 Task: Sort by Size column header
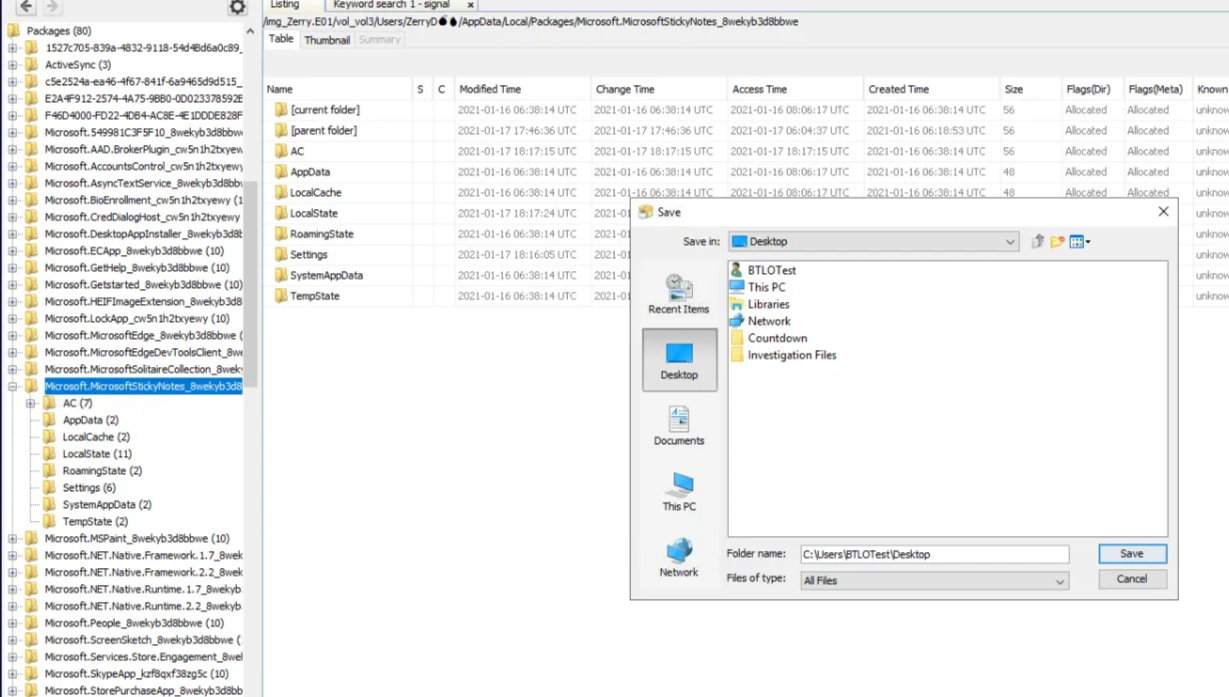pyautogui.click(x=1029, y=89)
